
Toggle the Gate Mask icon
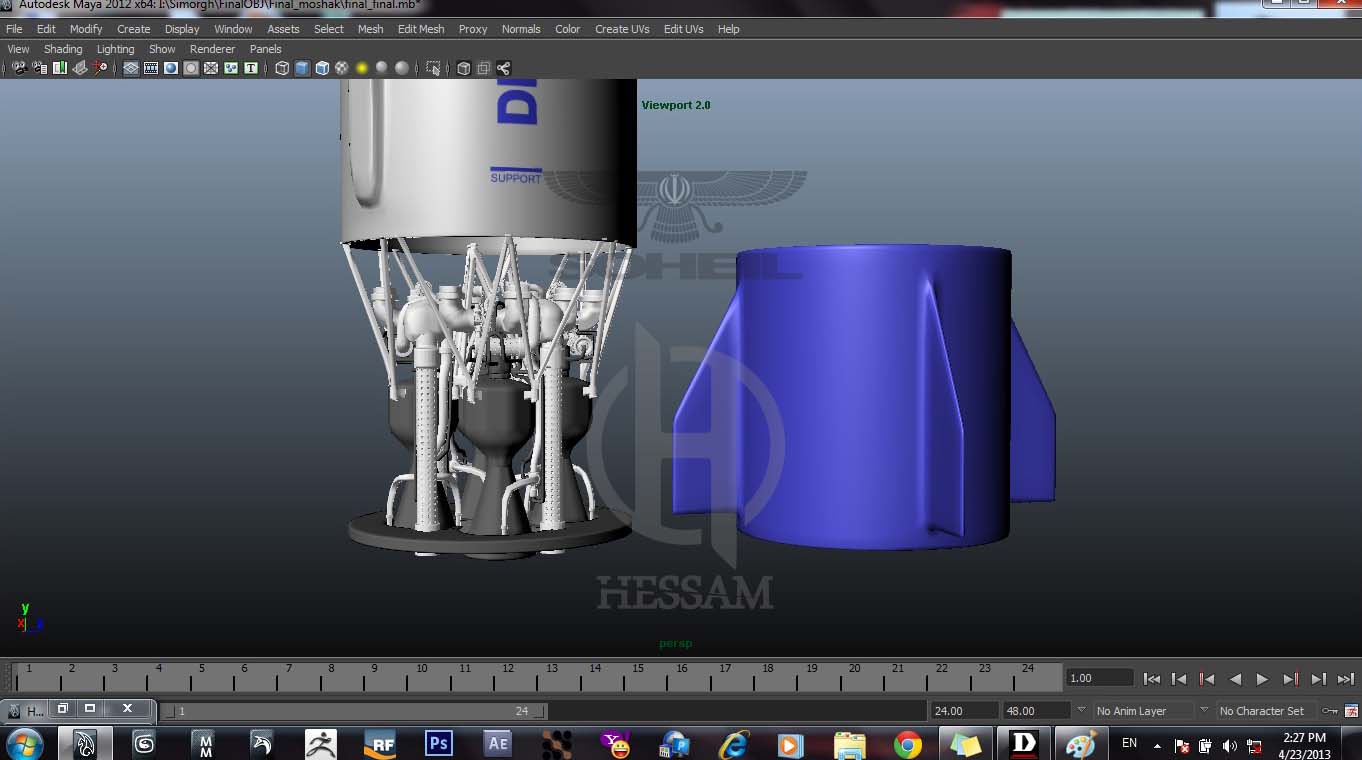pos(191,68)
